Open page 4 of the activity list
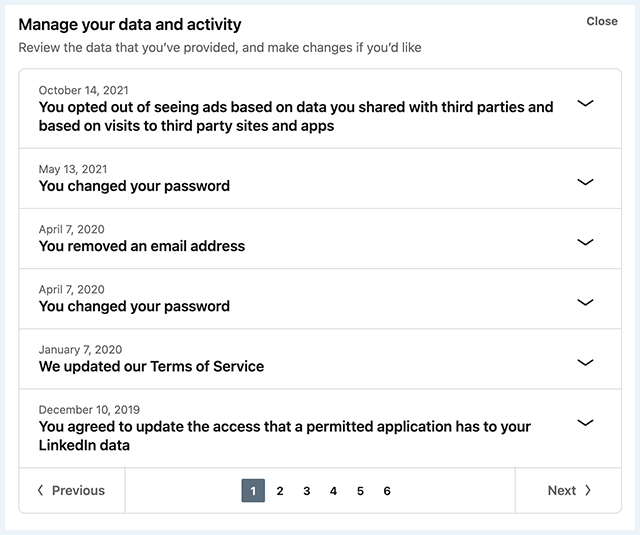Viewport: 640px width, 535px height. [x=333, y=491]
